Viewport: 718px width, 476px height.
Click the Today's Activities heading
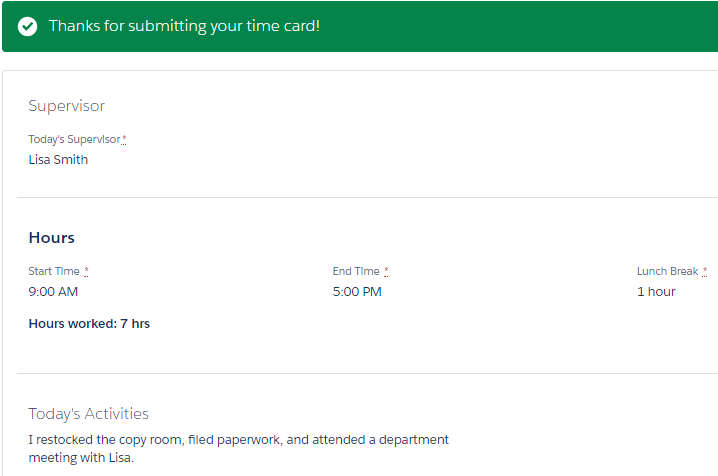[x=88, y=414]
